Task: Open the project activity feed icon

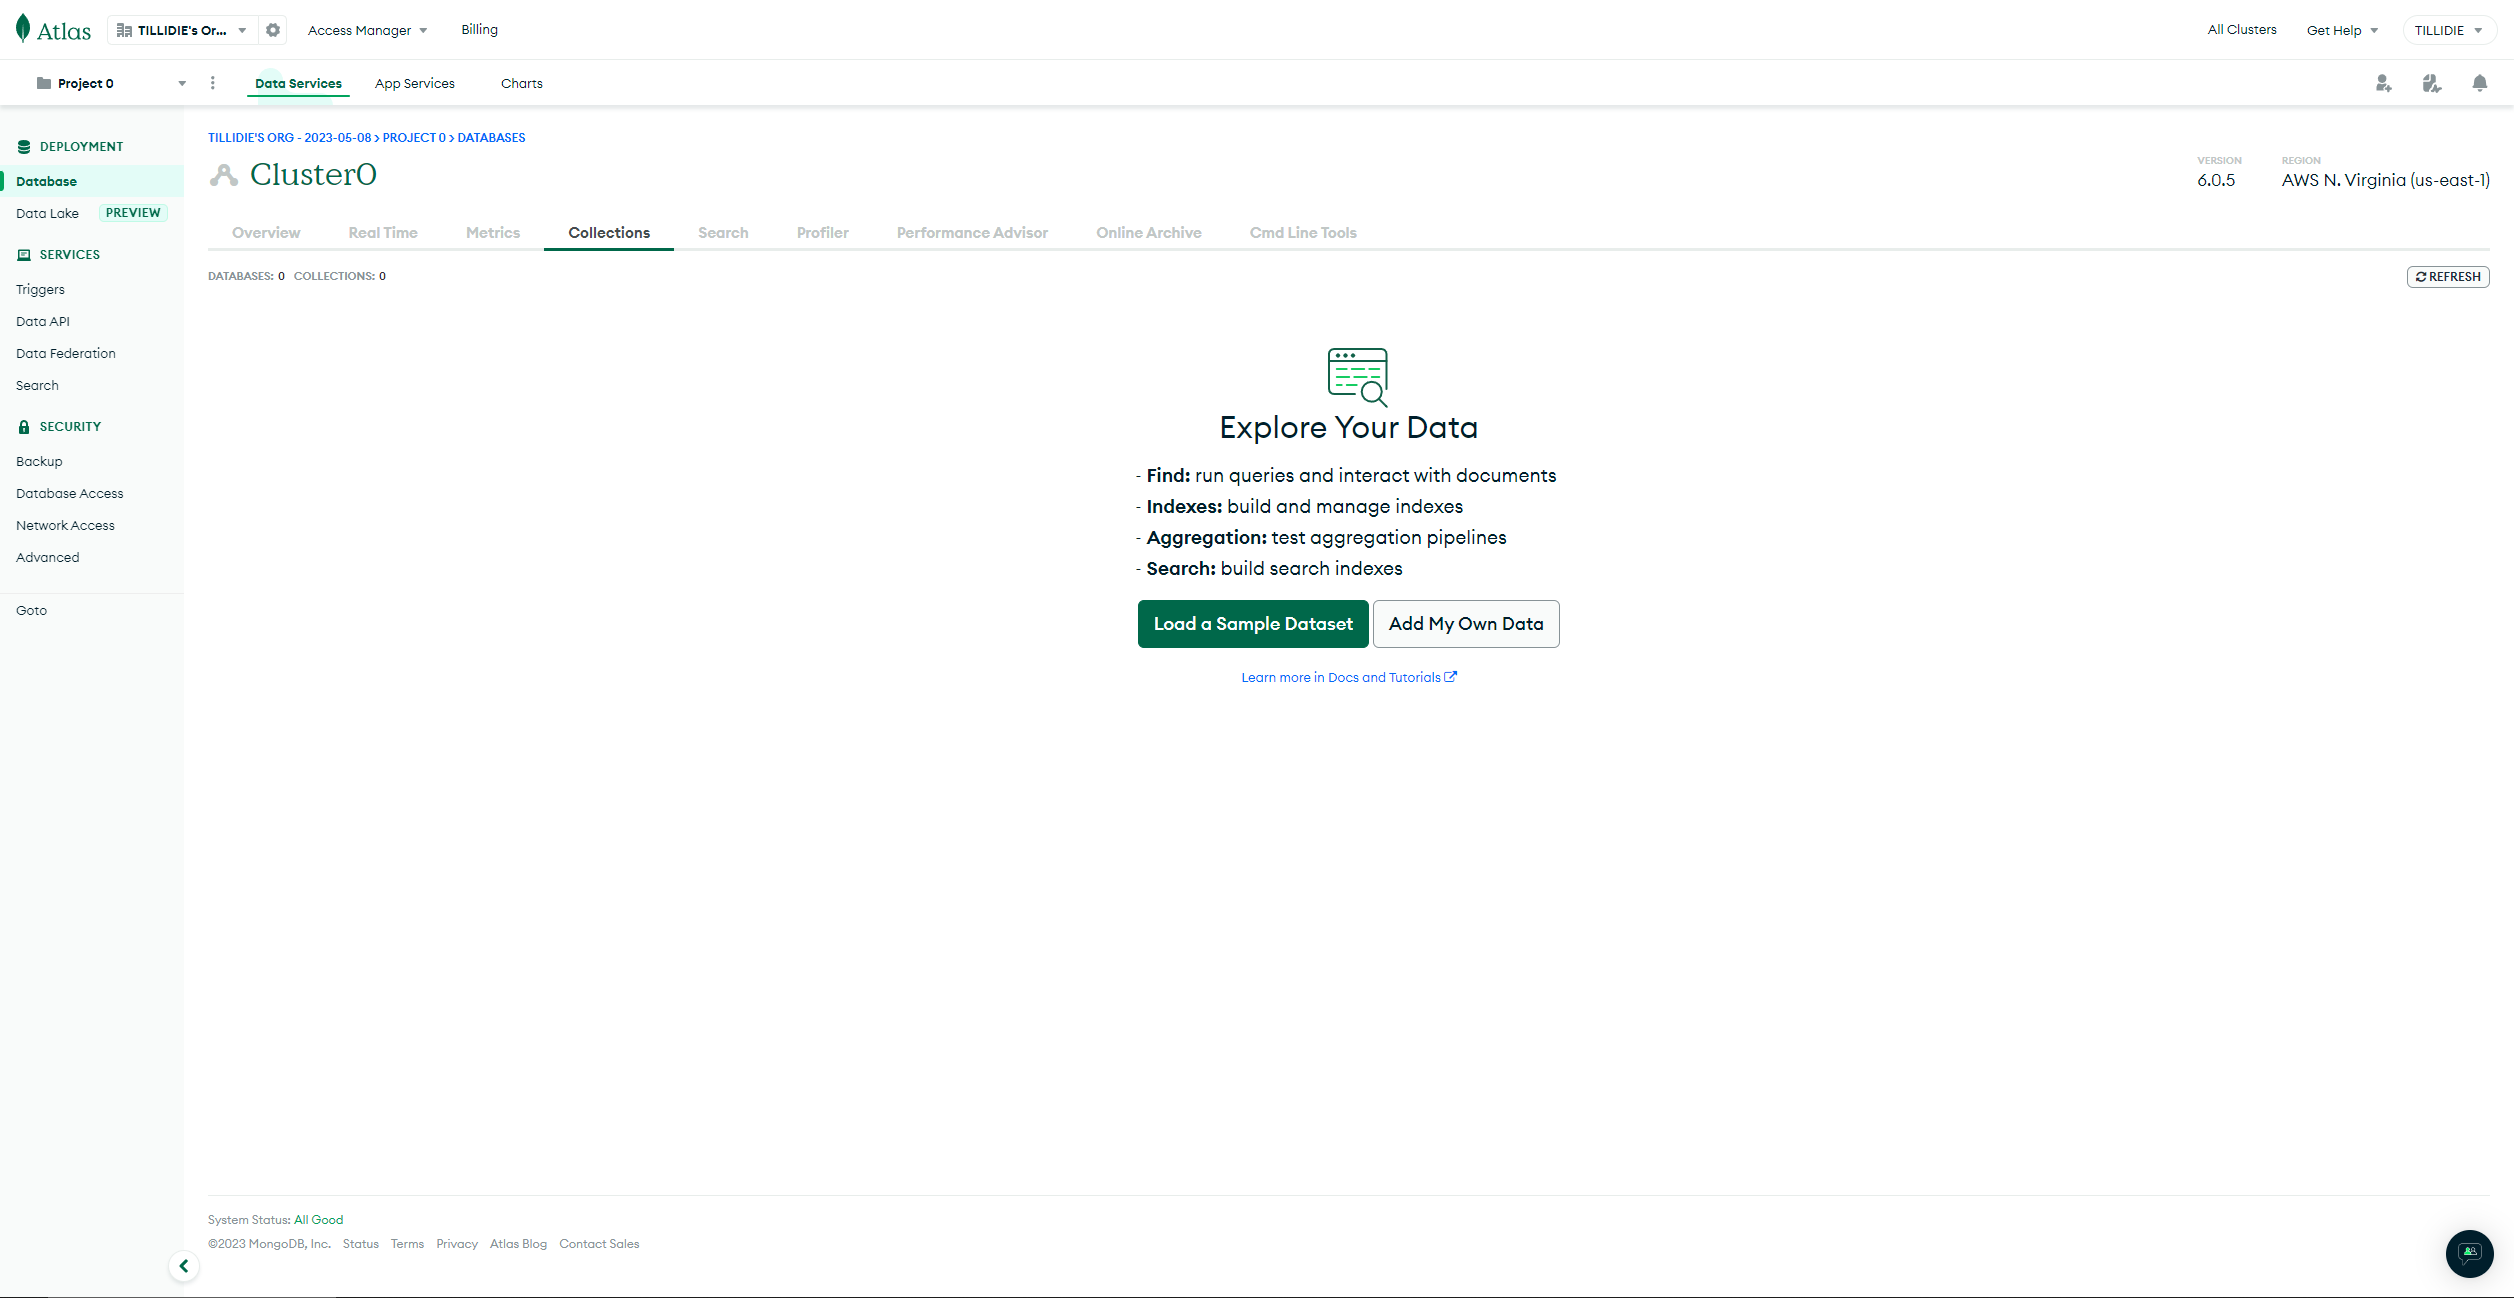Action: (2432, 83)
